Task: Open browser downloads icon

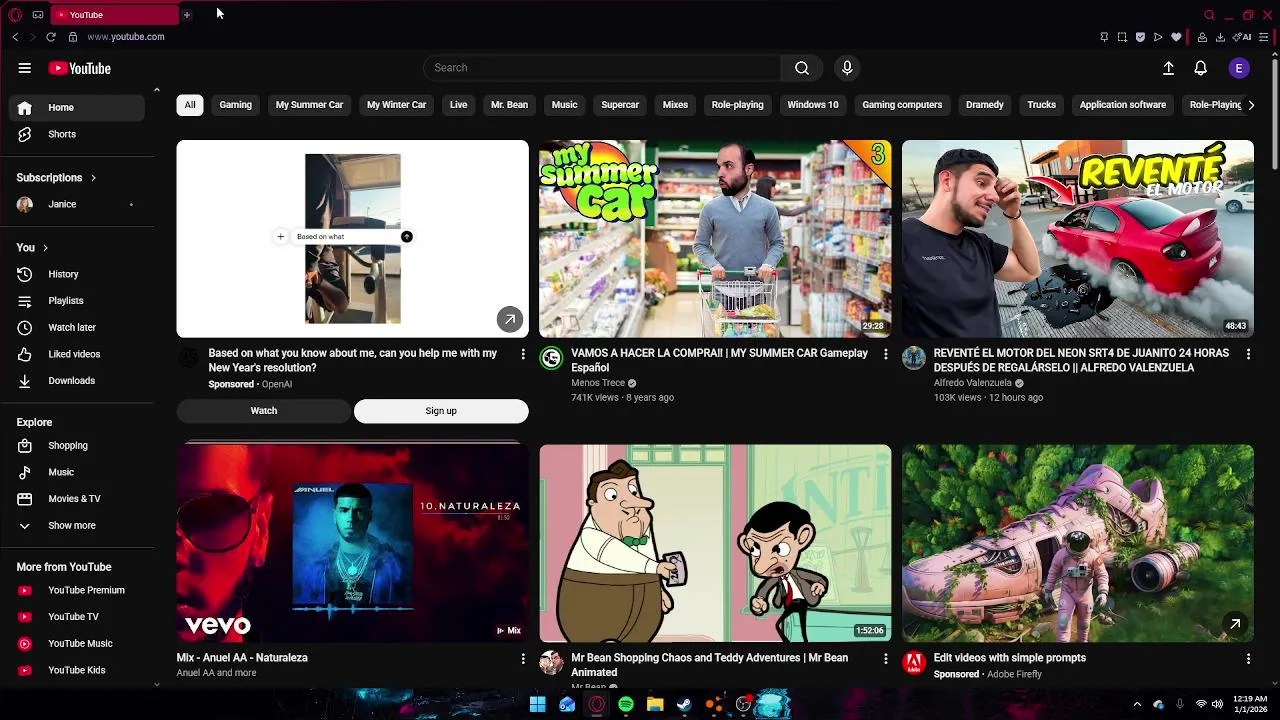Action: 1220,37
